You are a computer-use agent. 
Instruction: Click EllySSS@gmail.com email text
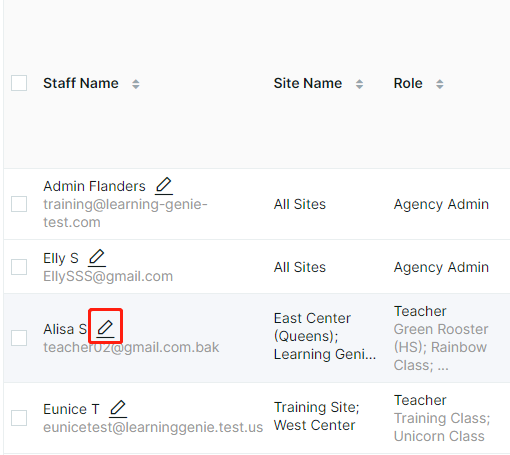(108, 276)
